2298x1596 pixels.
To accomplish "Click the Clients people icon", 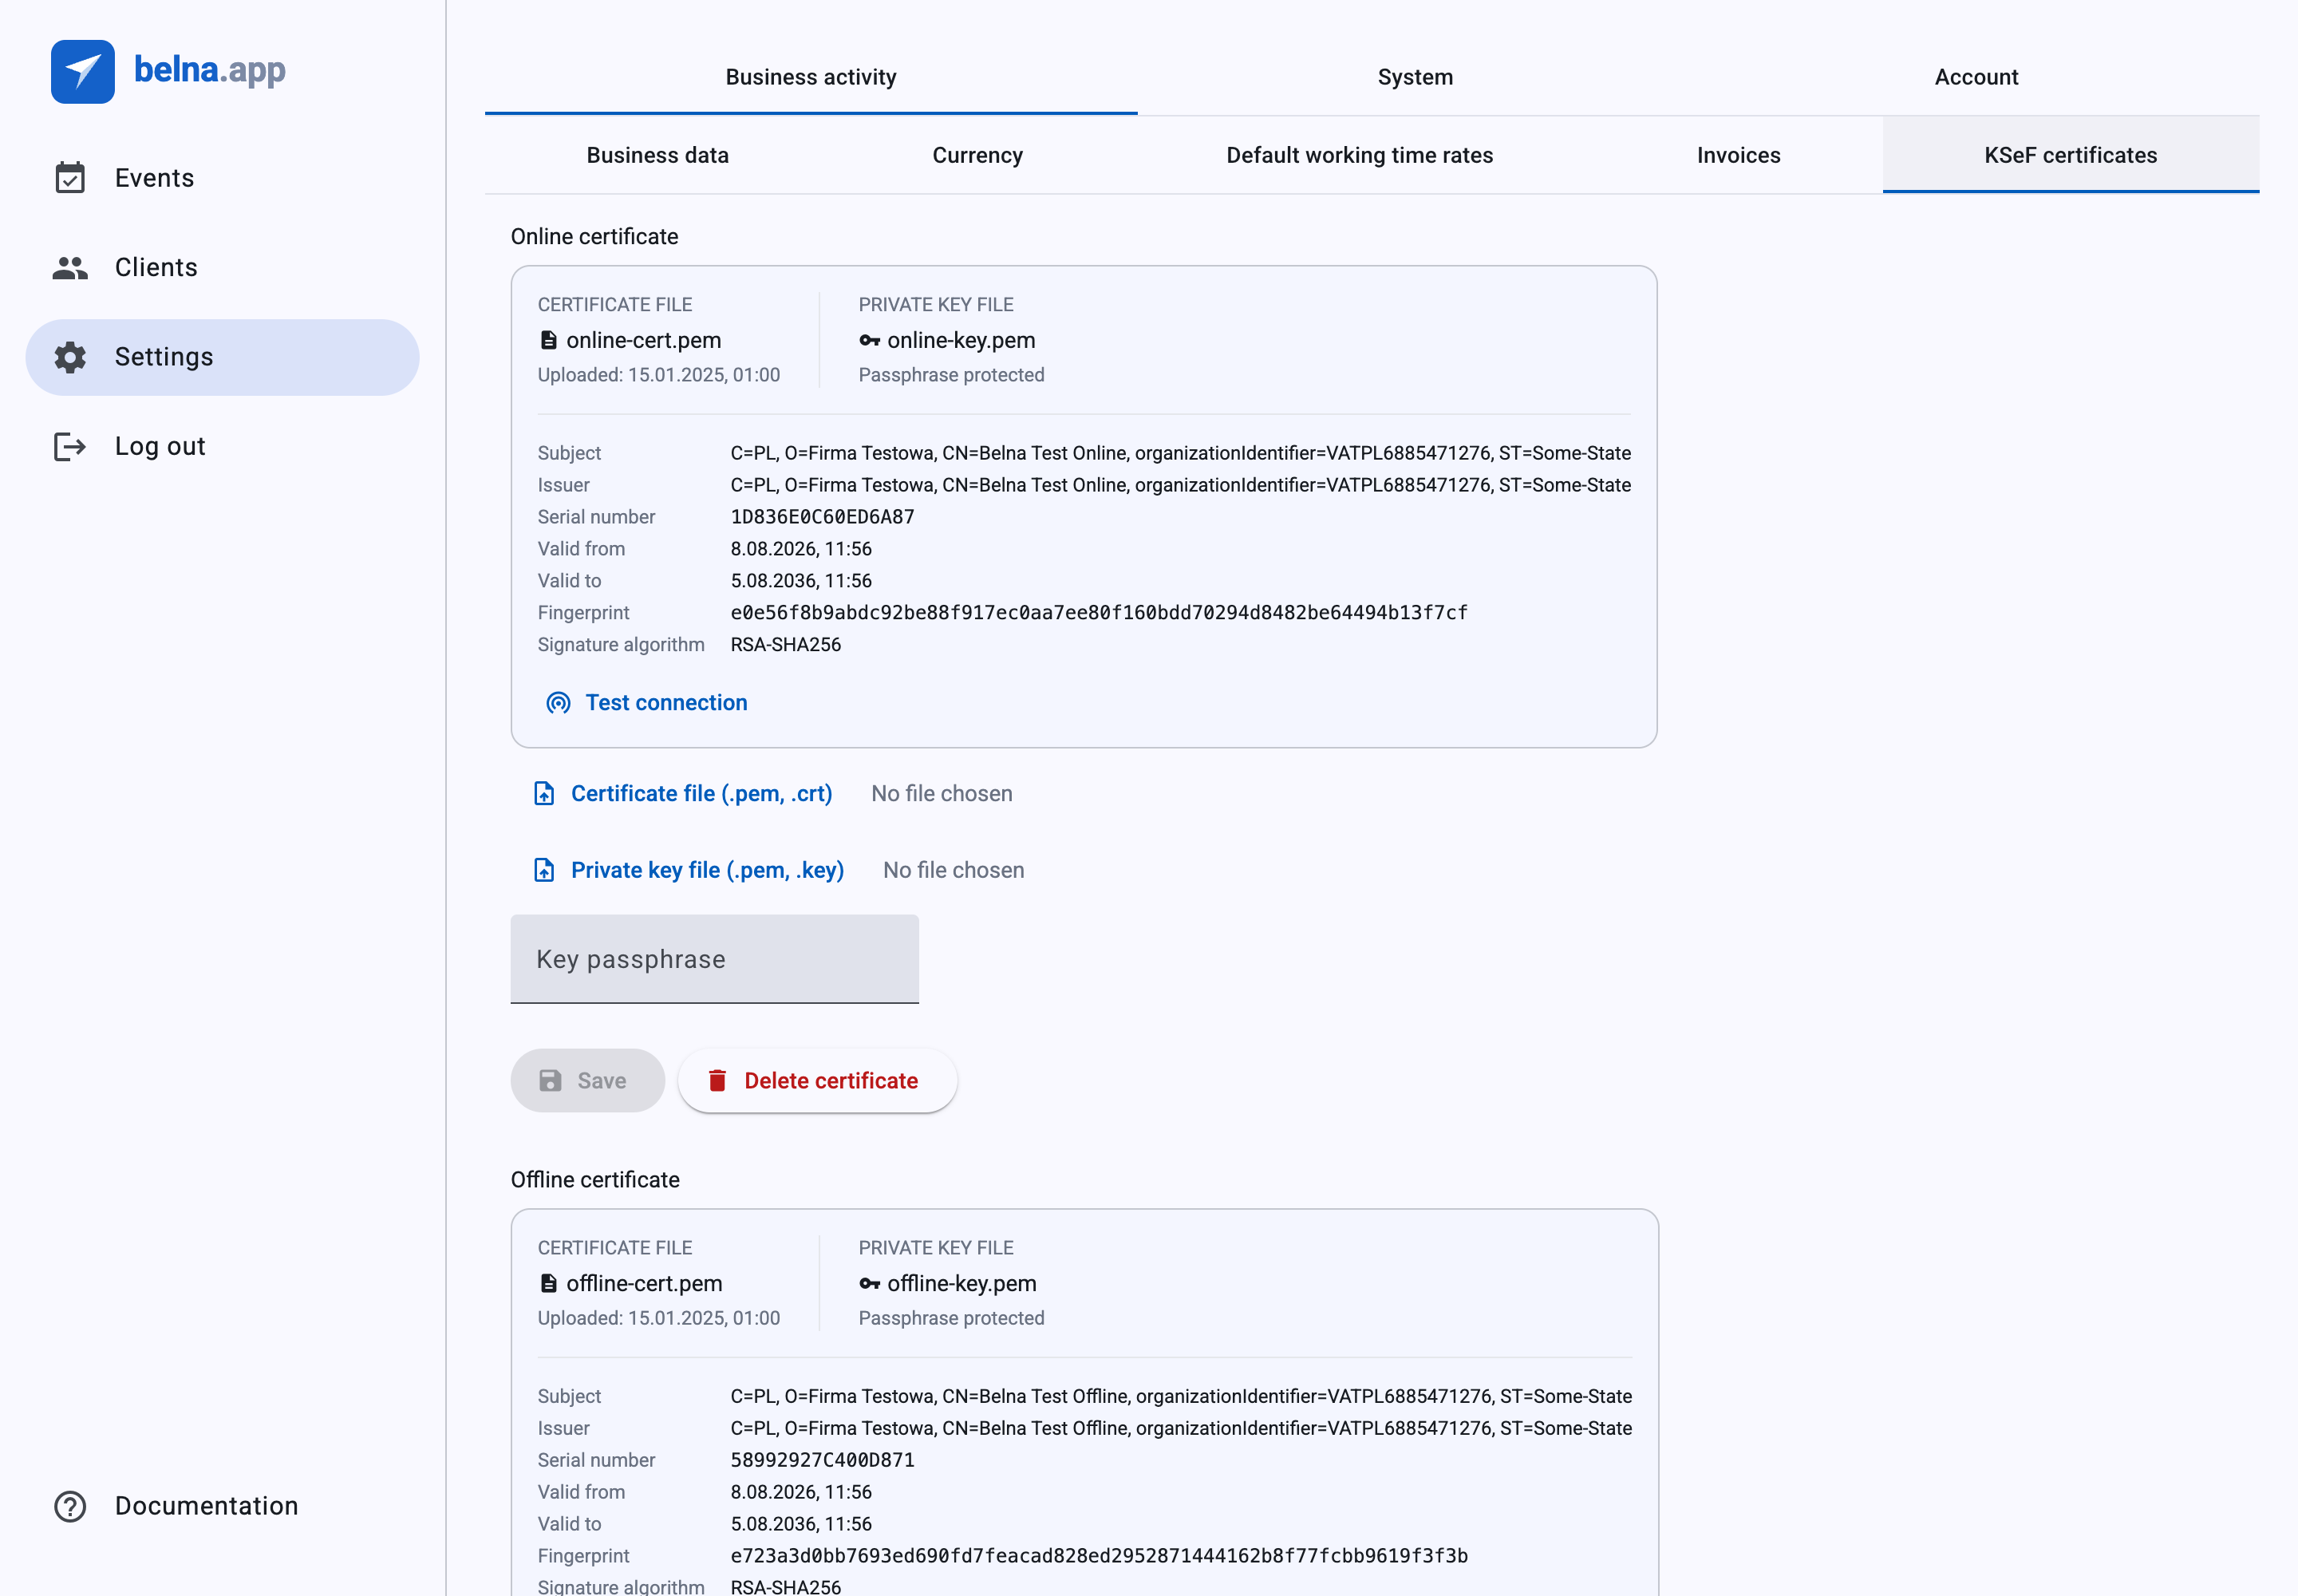I will tap(70, 267).
